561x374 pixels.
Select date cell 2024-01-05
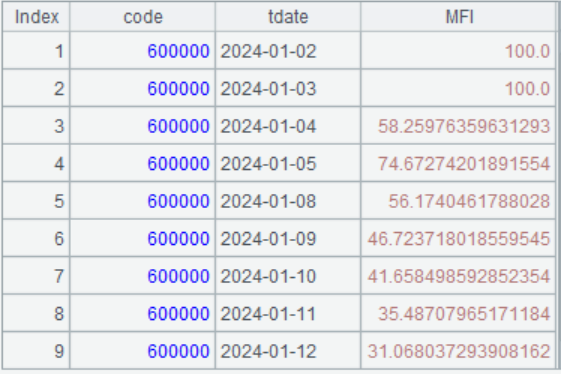point(288,164)
